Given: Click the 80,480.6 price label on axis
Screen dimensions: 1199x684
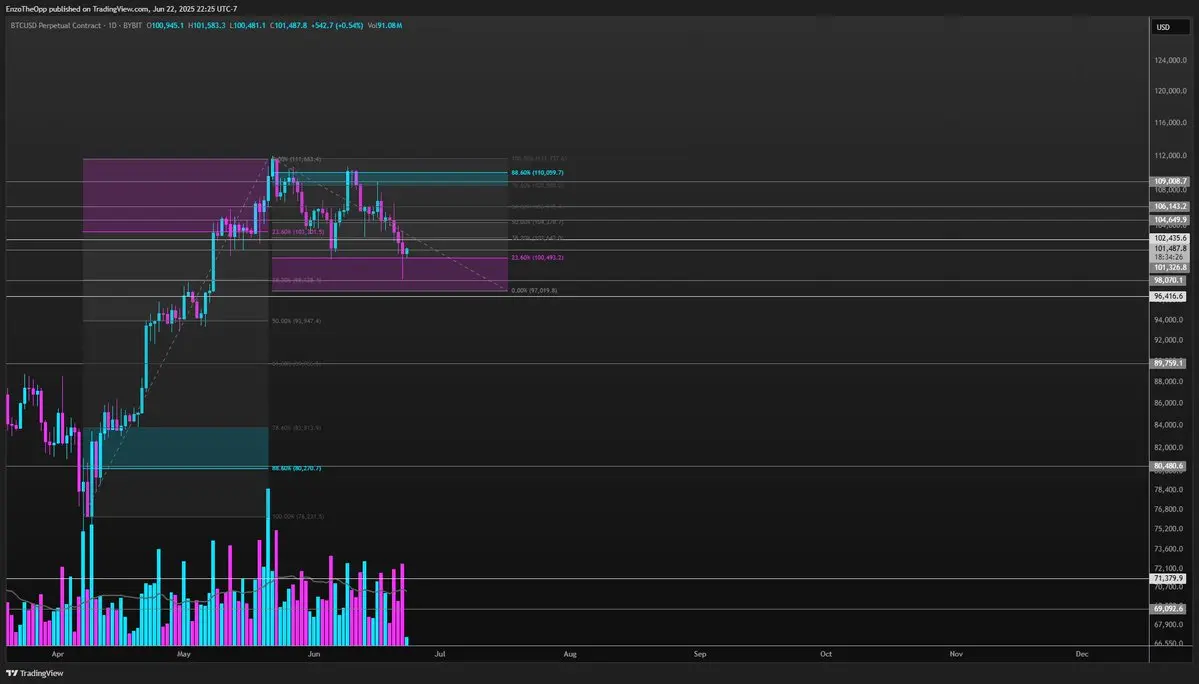Looking at the screenshot, I should 1168,466.
